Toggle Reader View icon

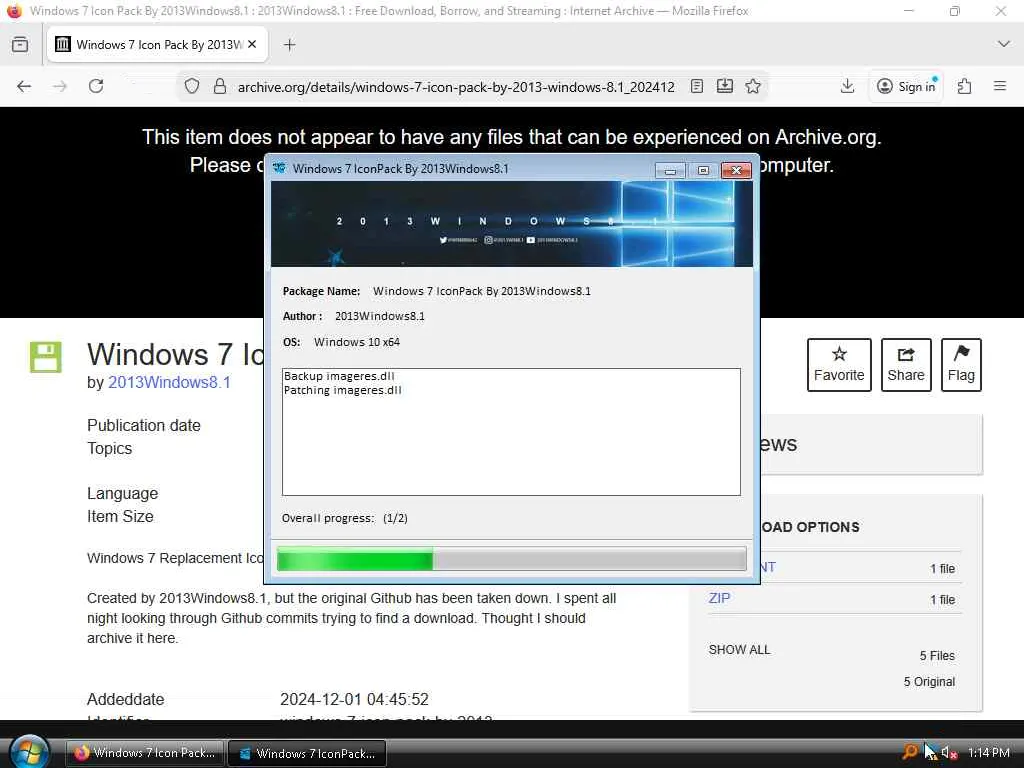697,86
